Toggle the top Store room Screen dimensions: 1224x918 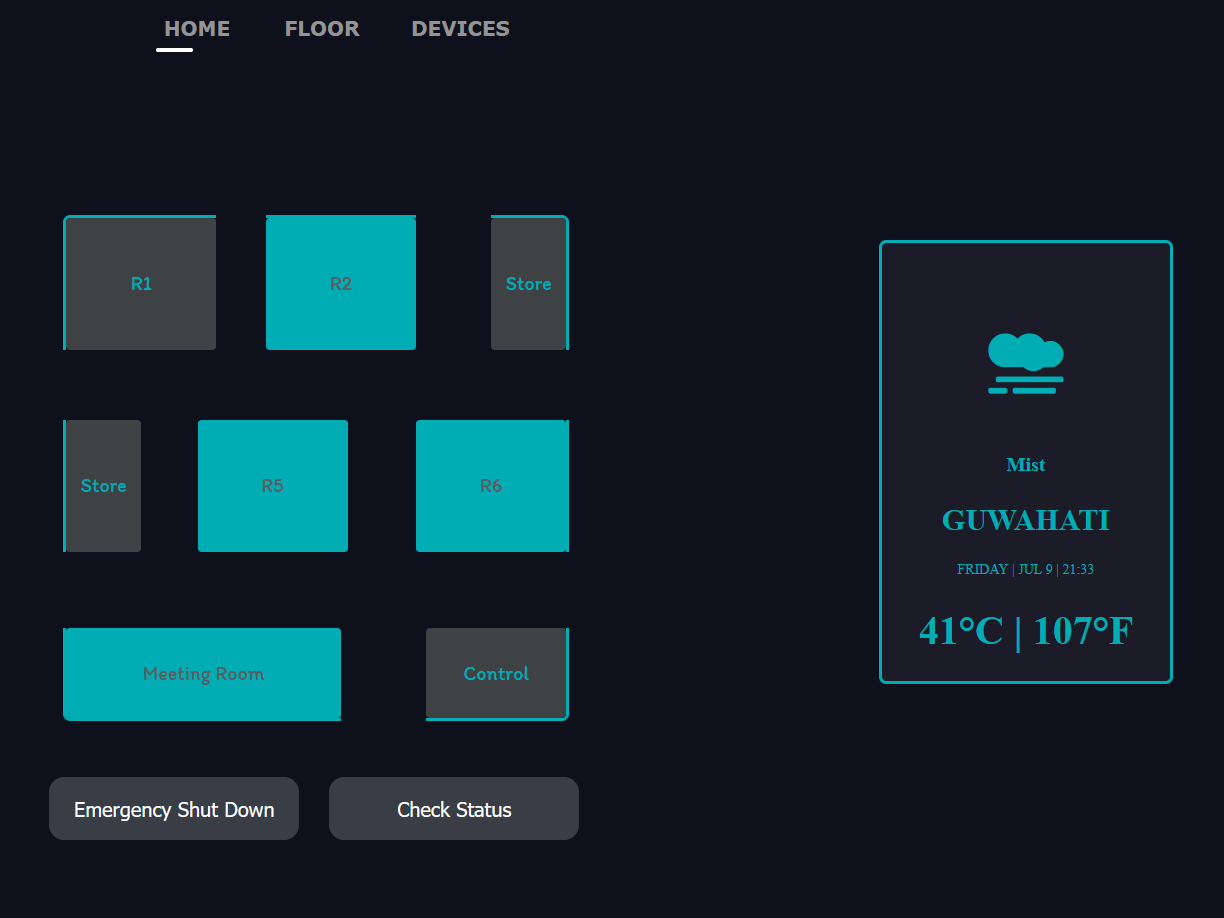529,283
